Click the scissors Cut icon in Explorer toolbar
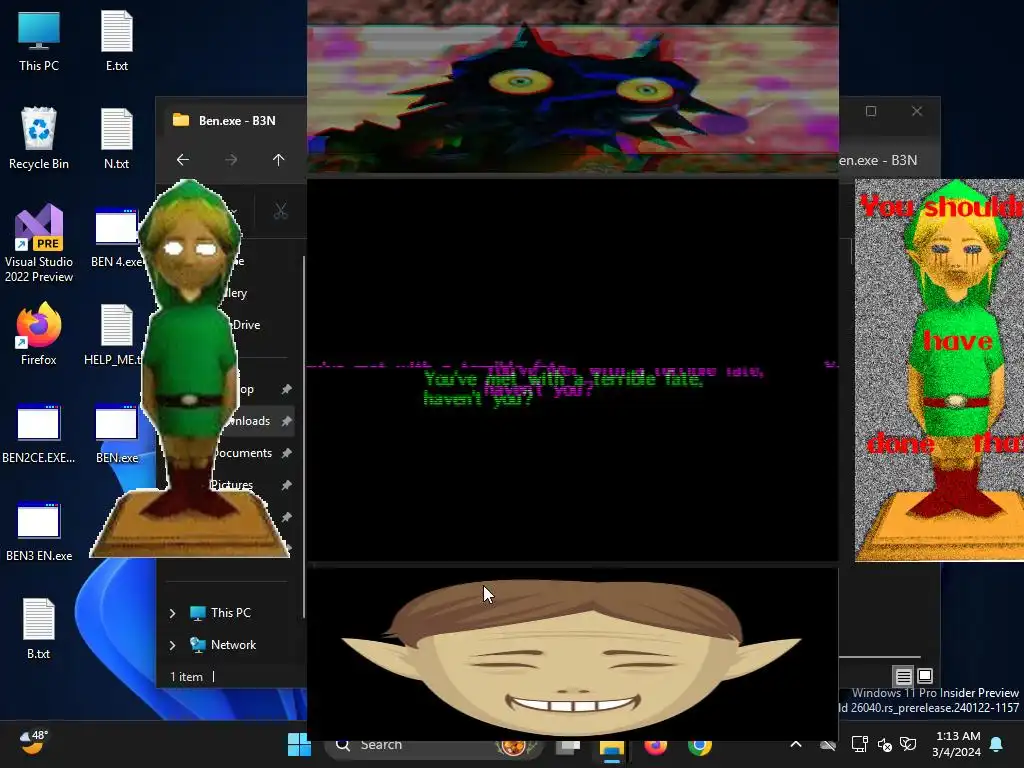Viewport: 1024px width, 768px height. pyautogui.click(x=280, y=211)
